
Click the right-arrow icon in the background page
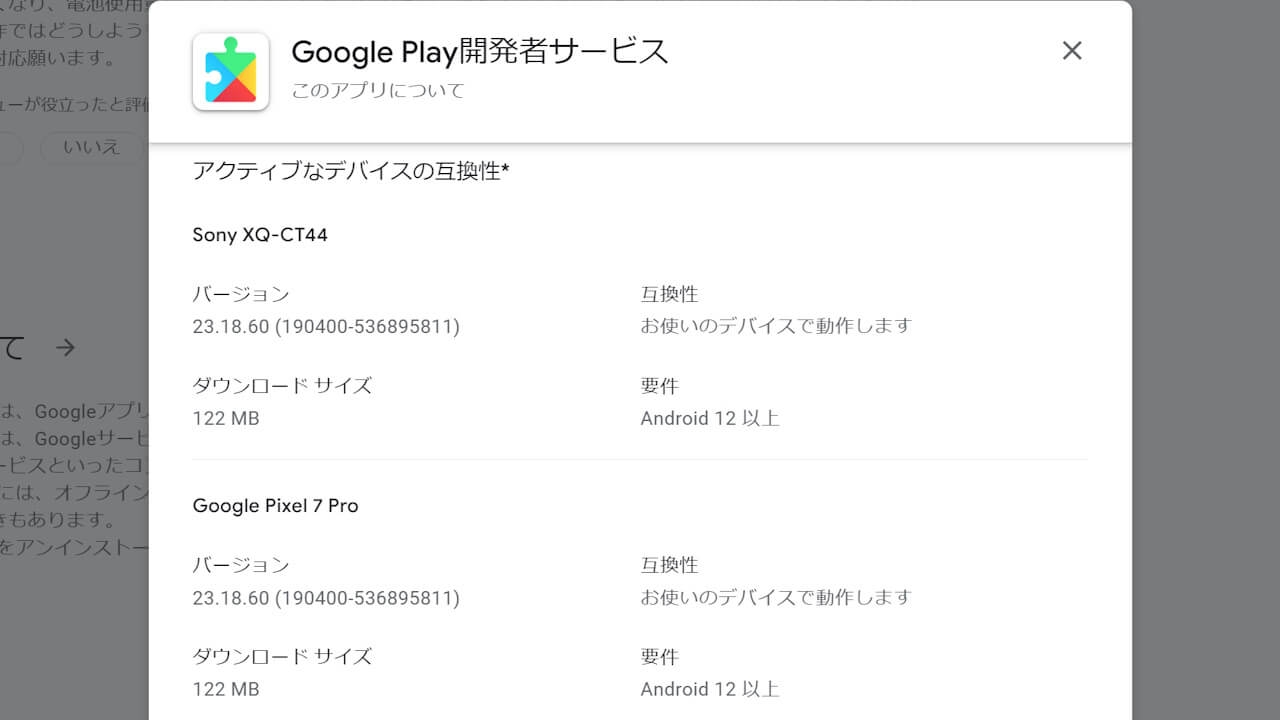tap(64, 348)
